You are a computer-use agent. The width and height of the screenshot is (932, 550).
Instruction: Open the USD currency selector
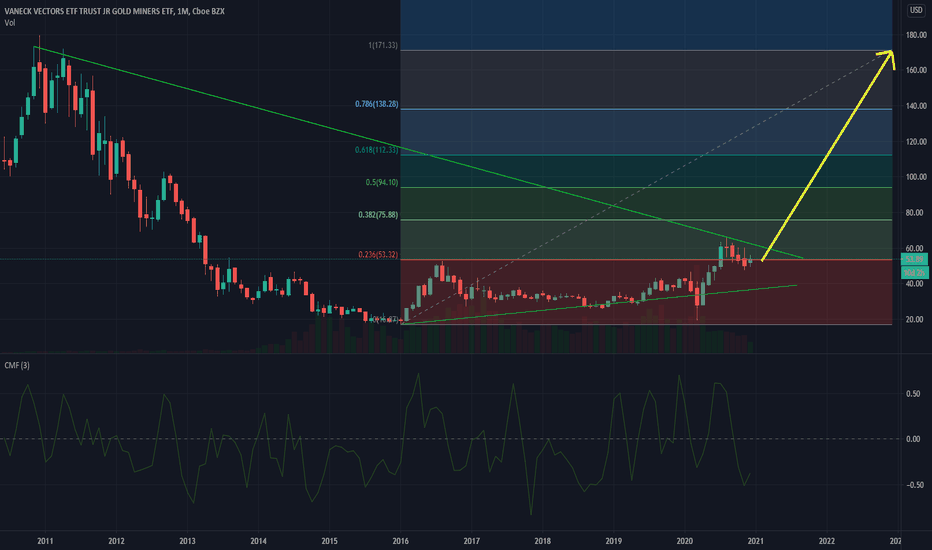click(916, 10)
